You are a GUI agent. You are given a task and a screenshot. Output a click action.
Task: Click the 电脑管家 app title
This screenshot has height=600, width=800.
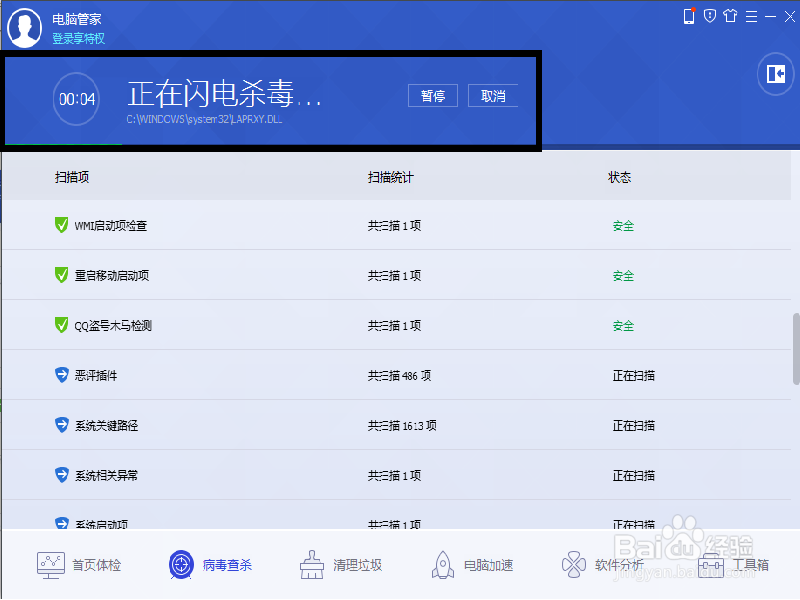pyautogui.click(x=77, y=19)
